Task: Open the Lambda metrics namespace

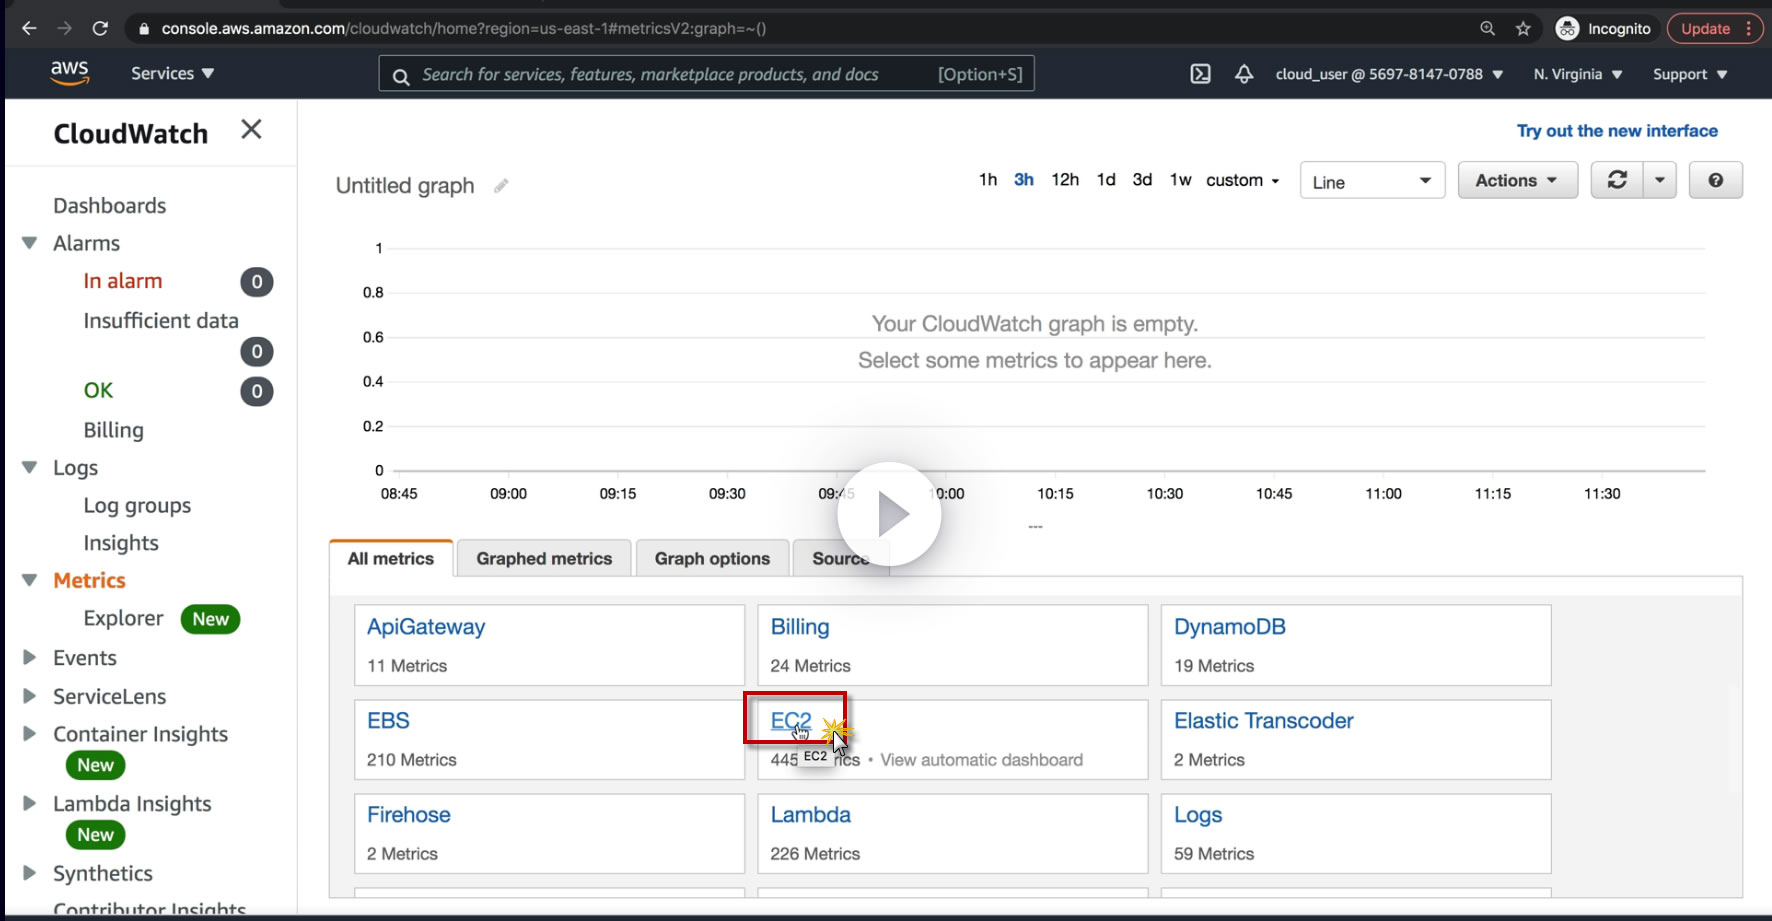Action: point(811,815)
